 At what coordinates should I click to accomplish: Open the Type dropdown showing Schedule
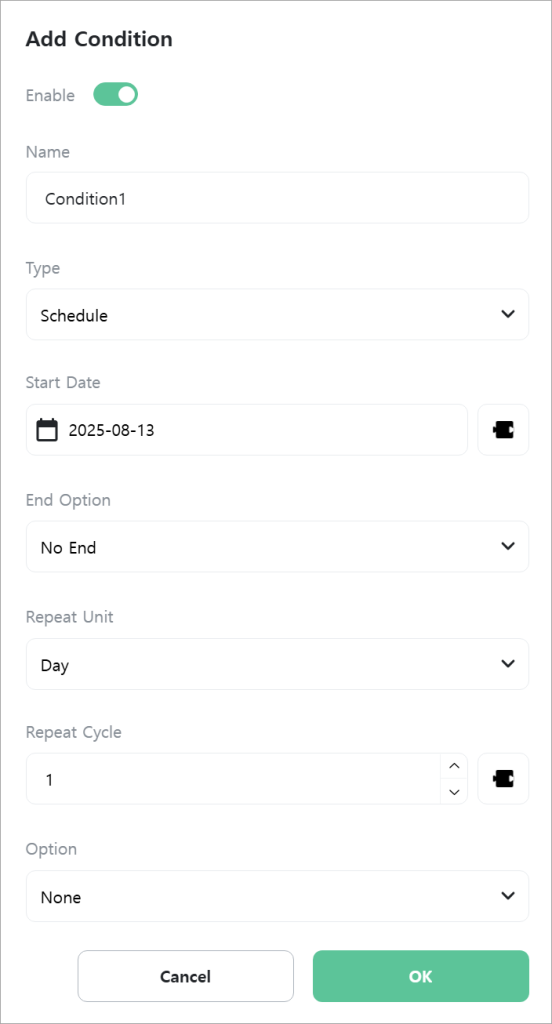tap(277, 314)
